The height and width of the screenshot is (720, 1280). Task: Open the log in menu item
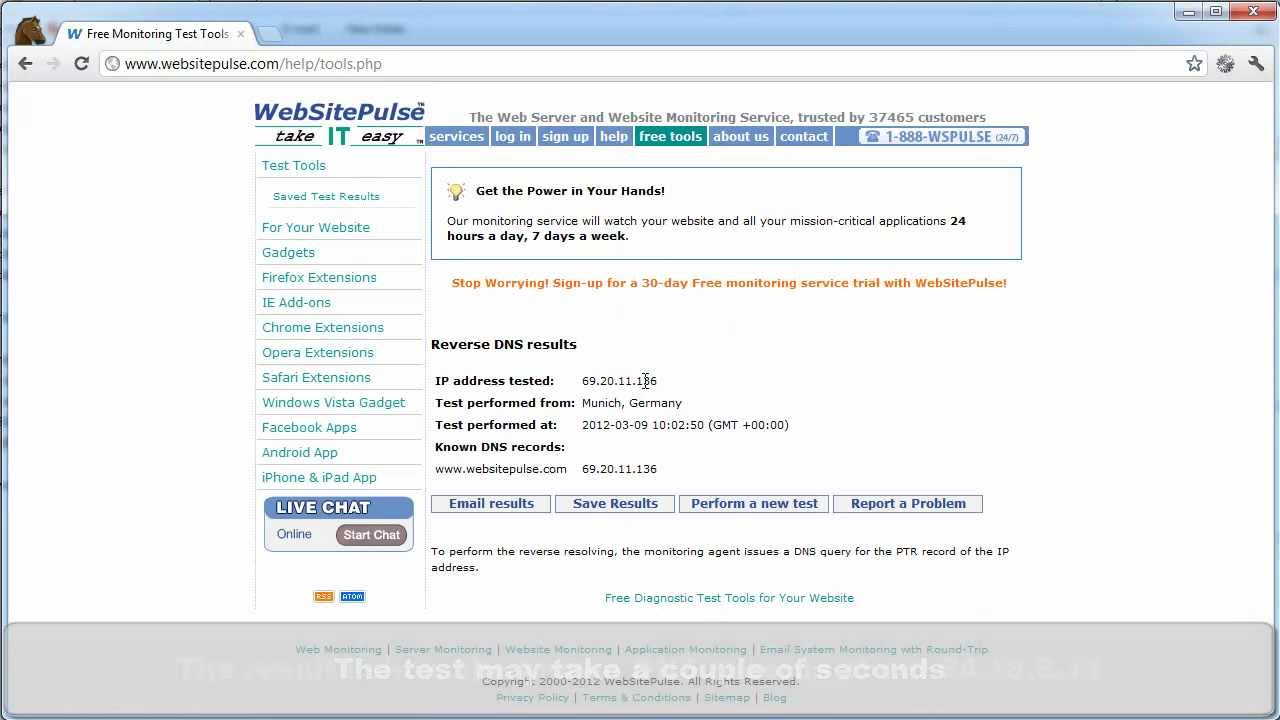(512, 137)
